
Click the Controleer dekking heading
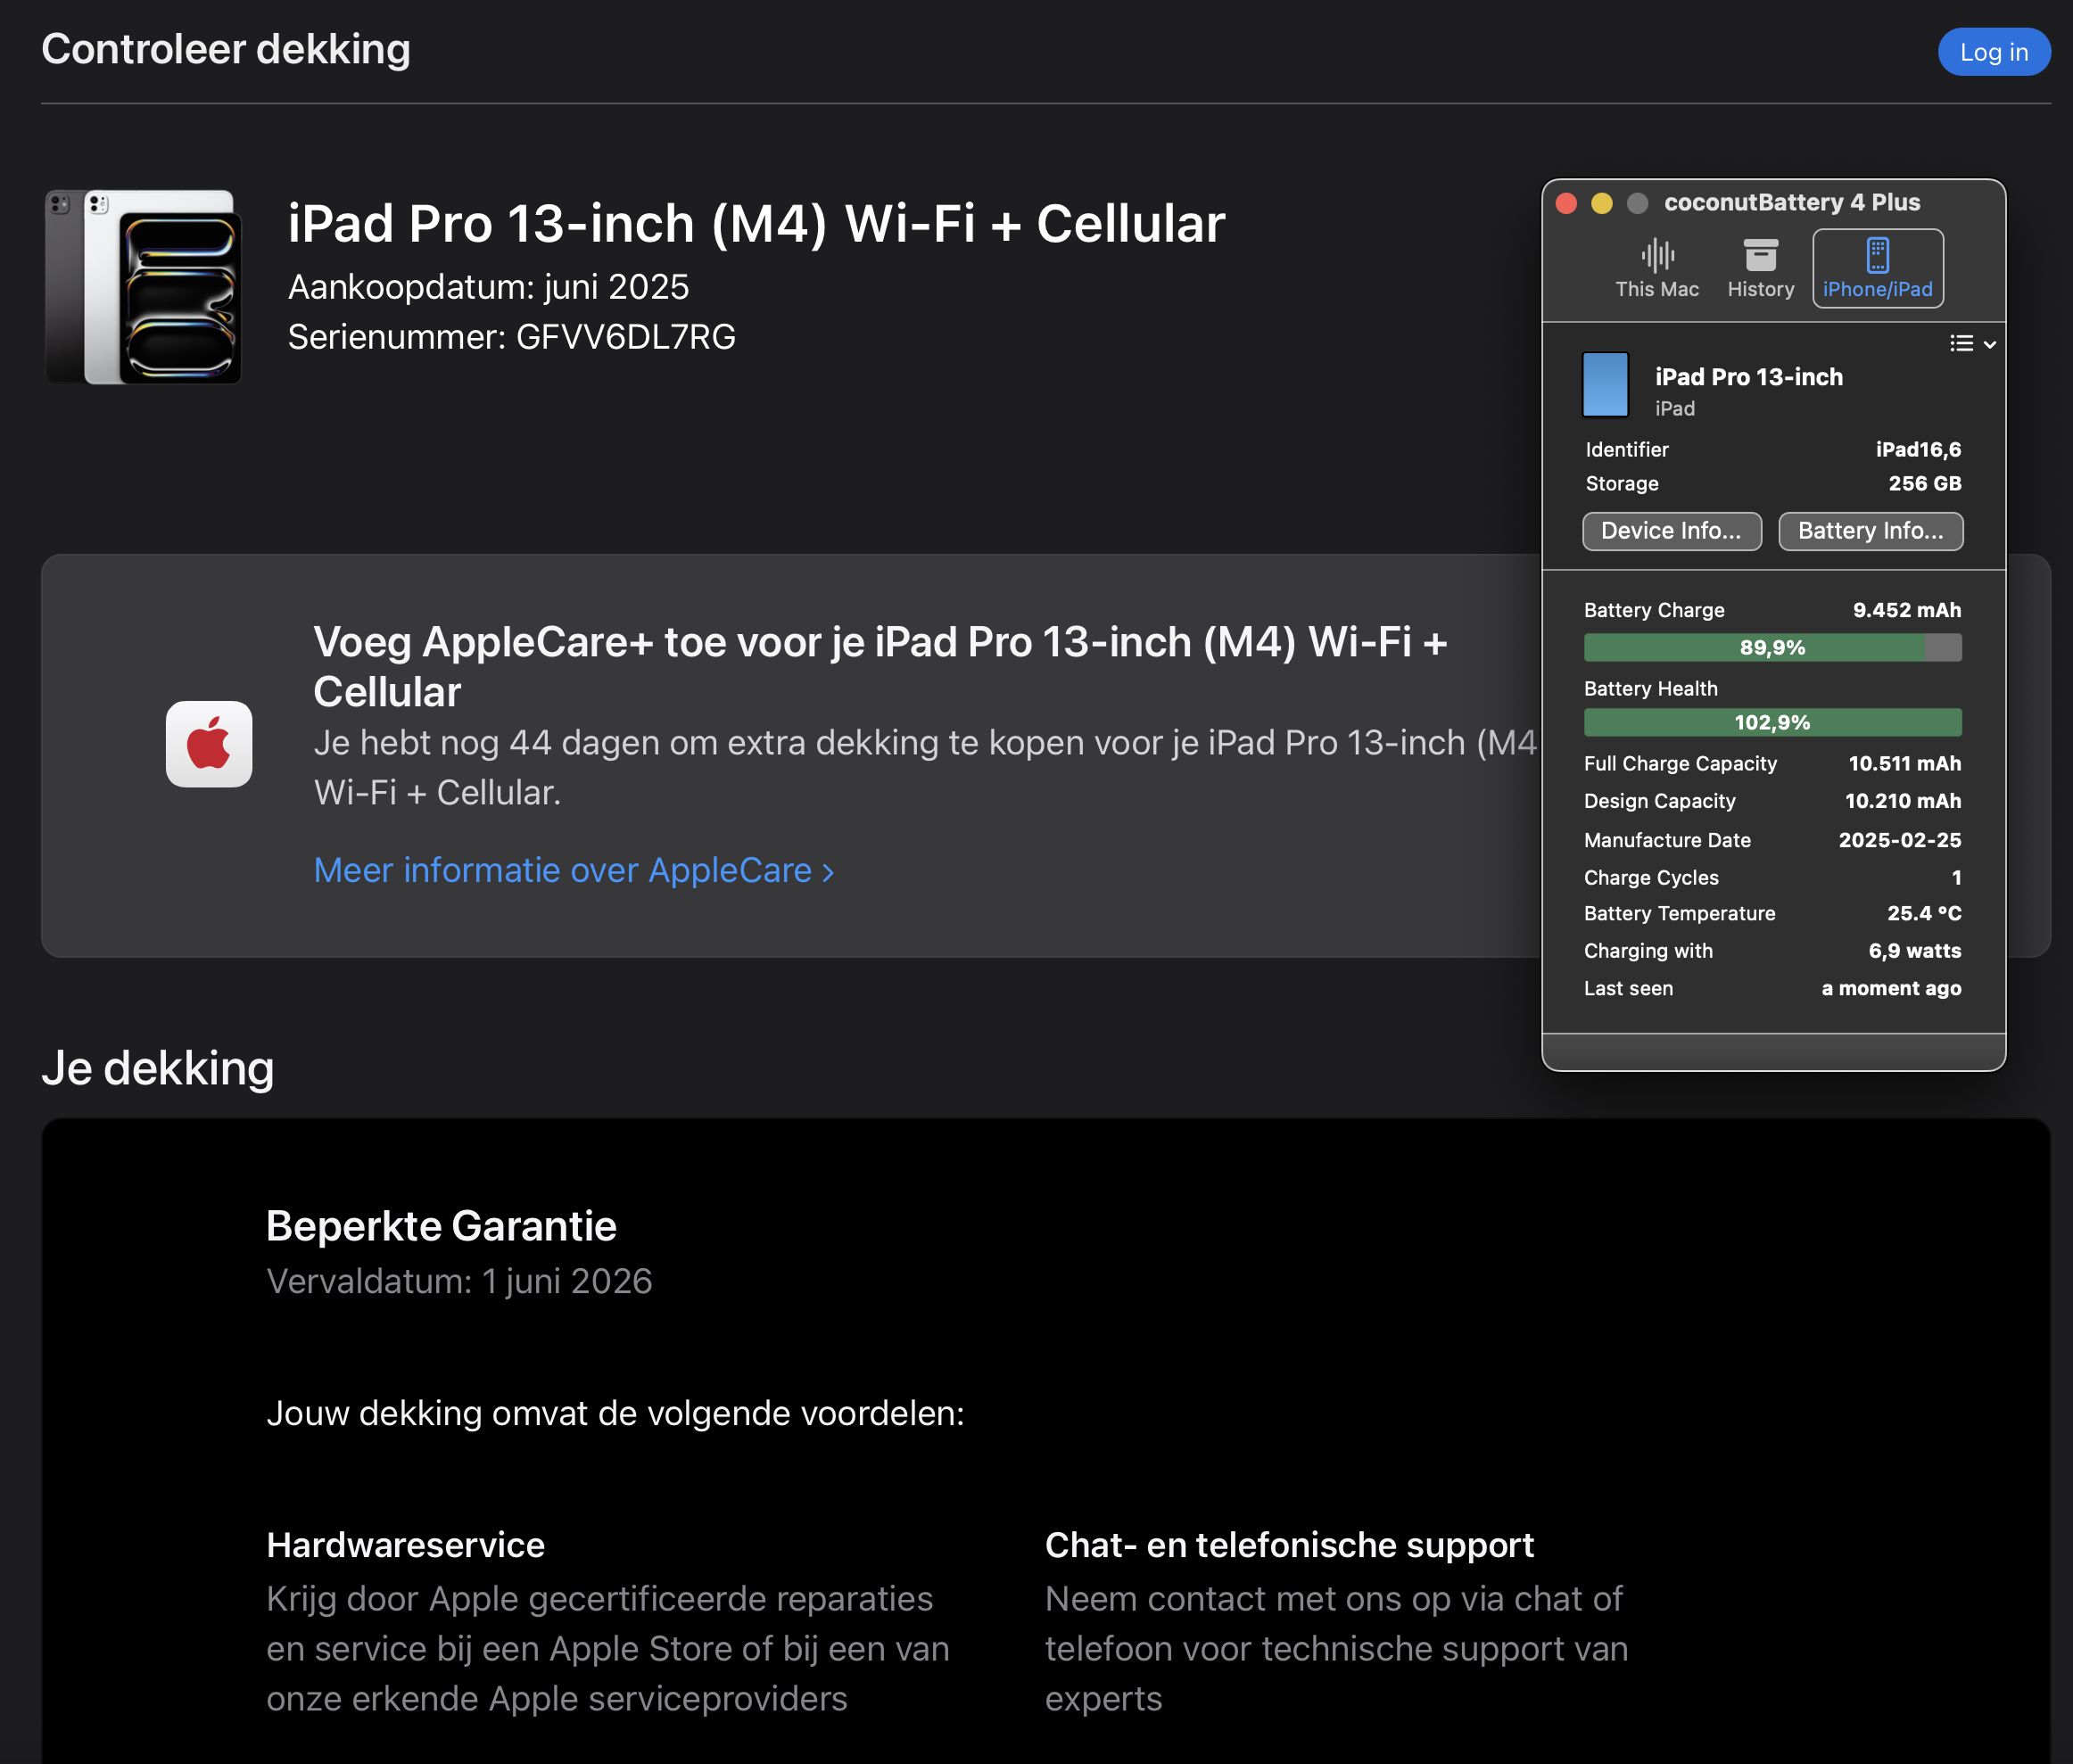226,50
